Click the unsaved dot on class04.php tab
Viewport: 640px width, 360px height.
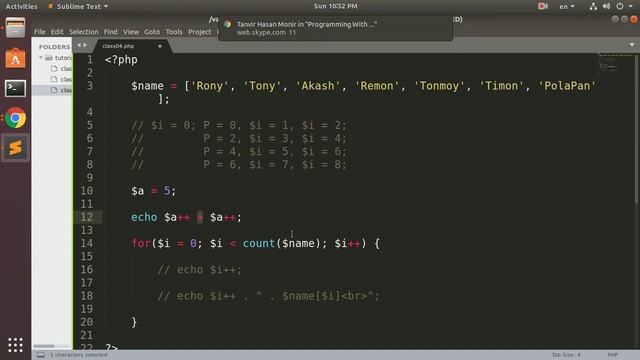coord(160,46)
